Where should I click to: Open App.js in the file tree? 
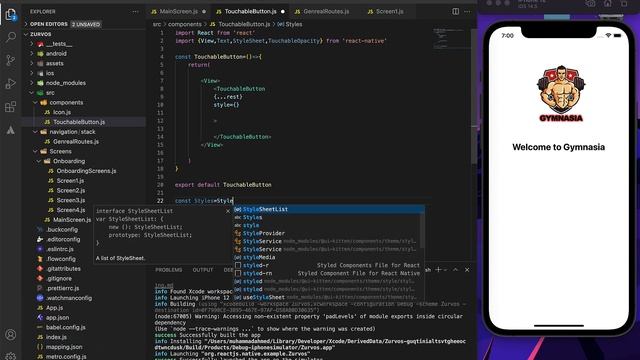tap(54, 308)
